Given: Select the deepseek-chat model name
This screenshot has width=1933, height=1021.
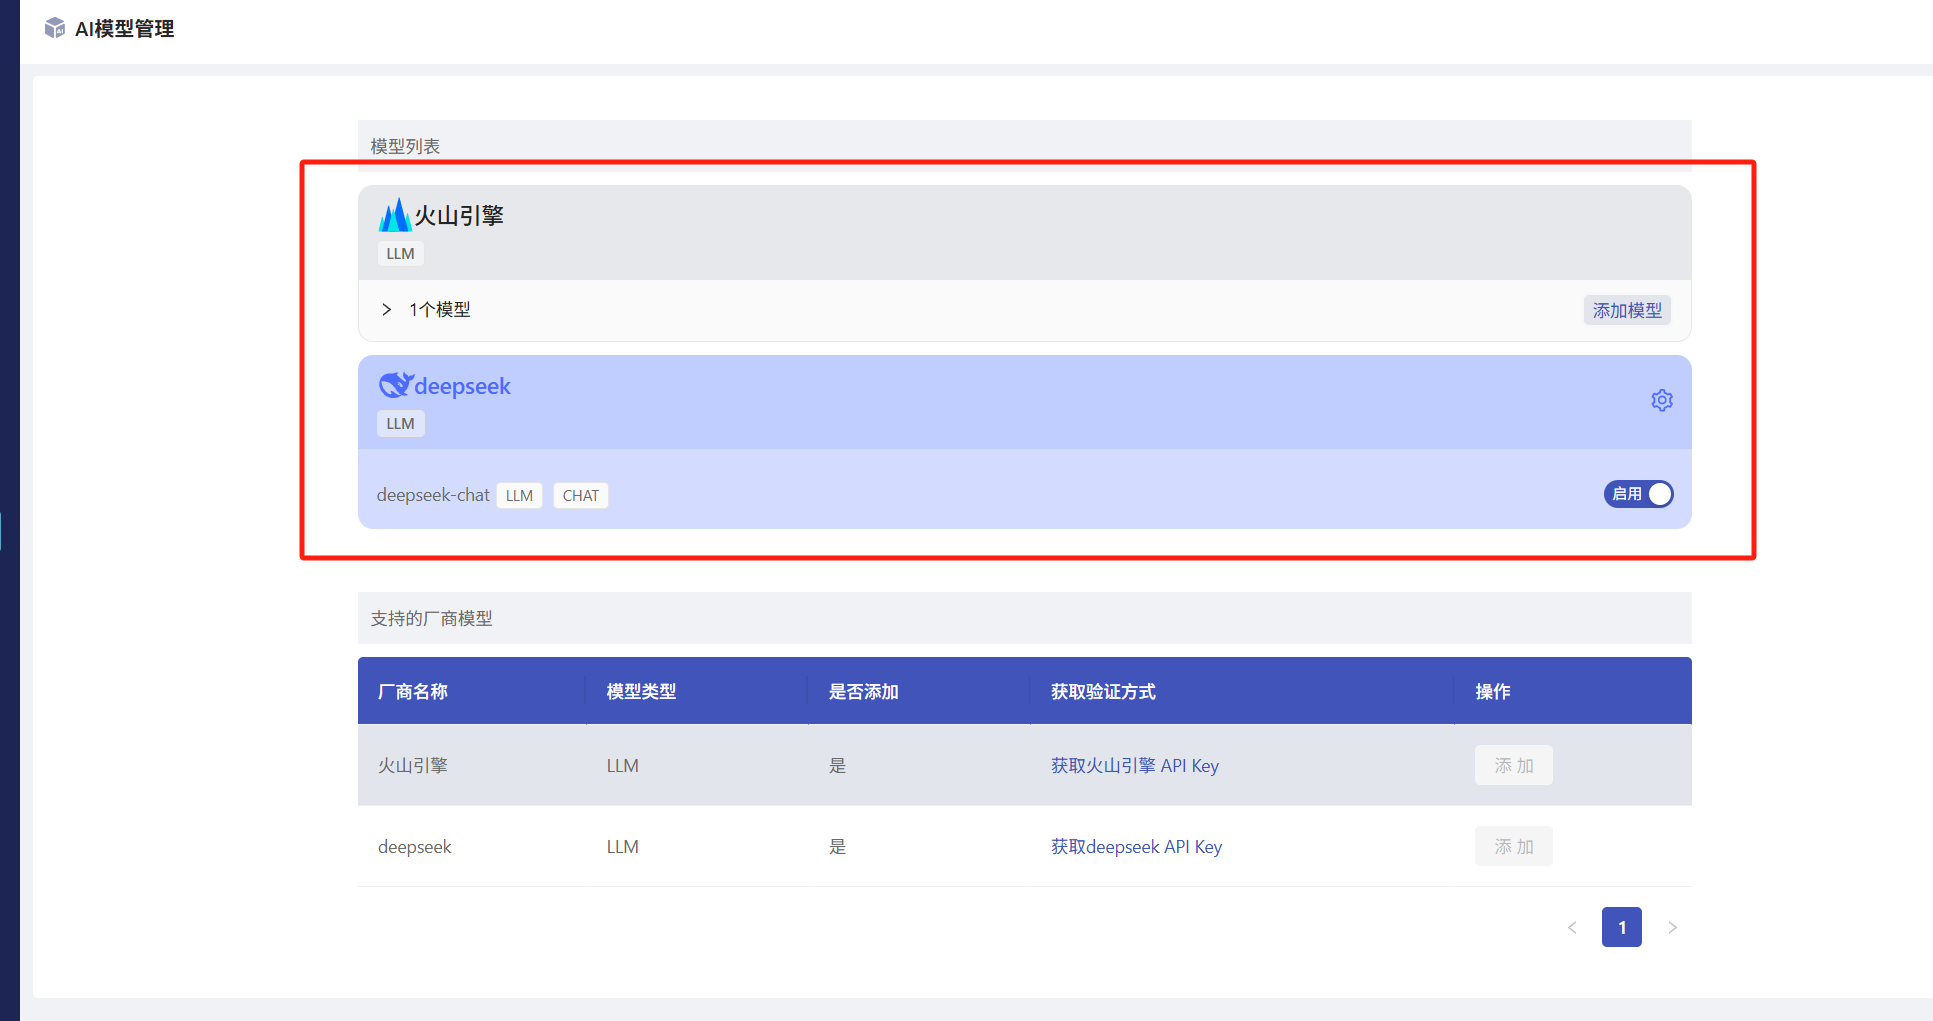Looking at the screenshot, I should coord(433,495).
